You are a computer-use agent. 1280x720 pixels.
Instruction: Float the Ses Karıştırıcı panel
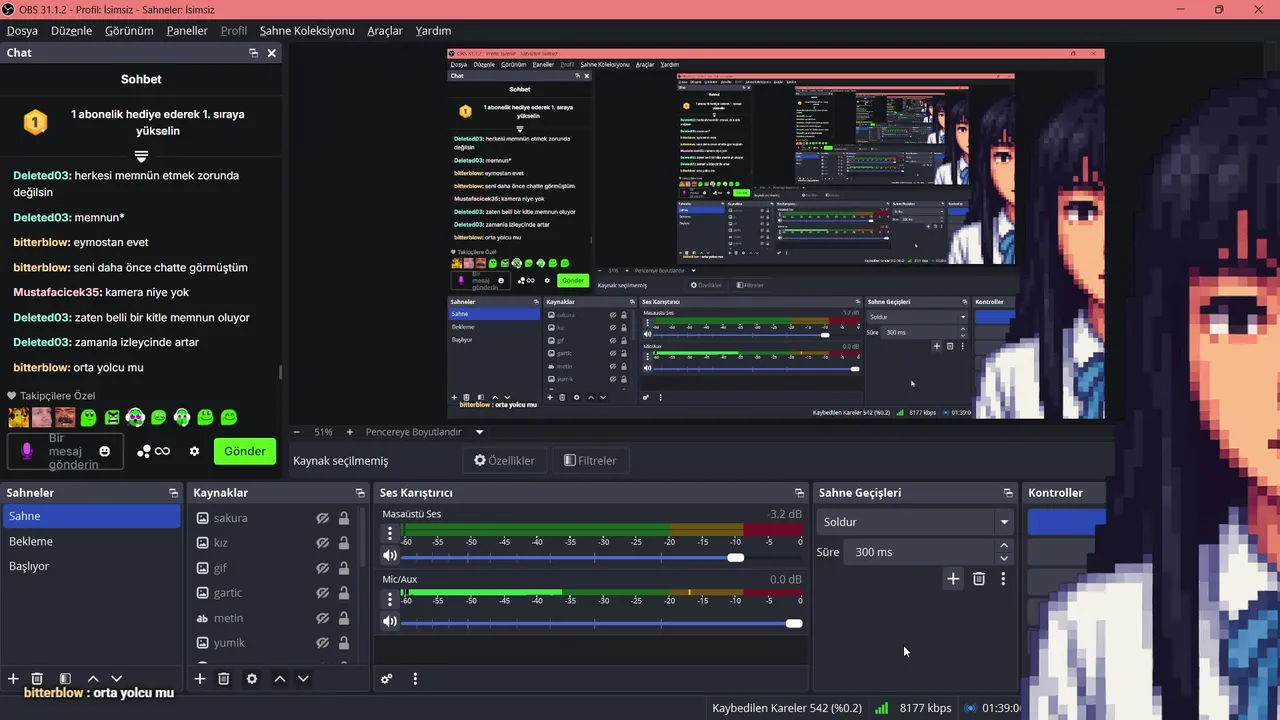coord(799,493)
